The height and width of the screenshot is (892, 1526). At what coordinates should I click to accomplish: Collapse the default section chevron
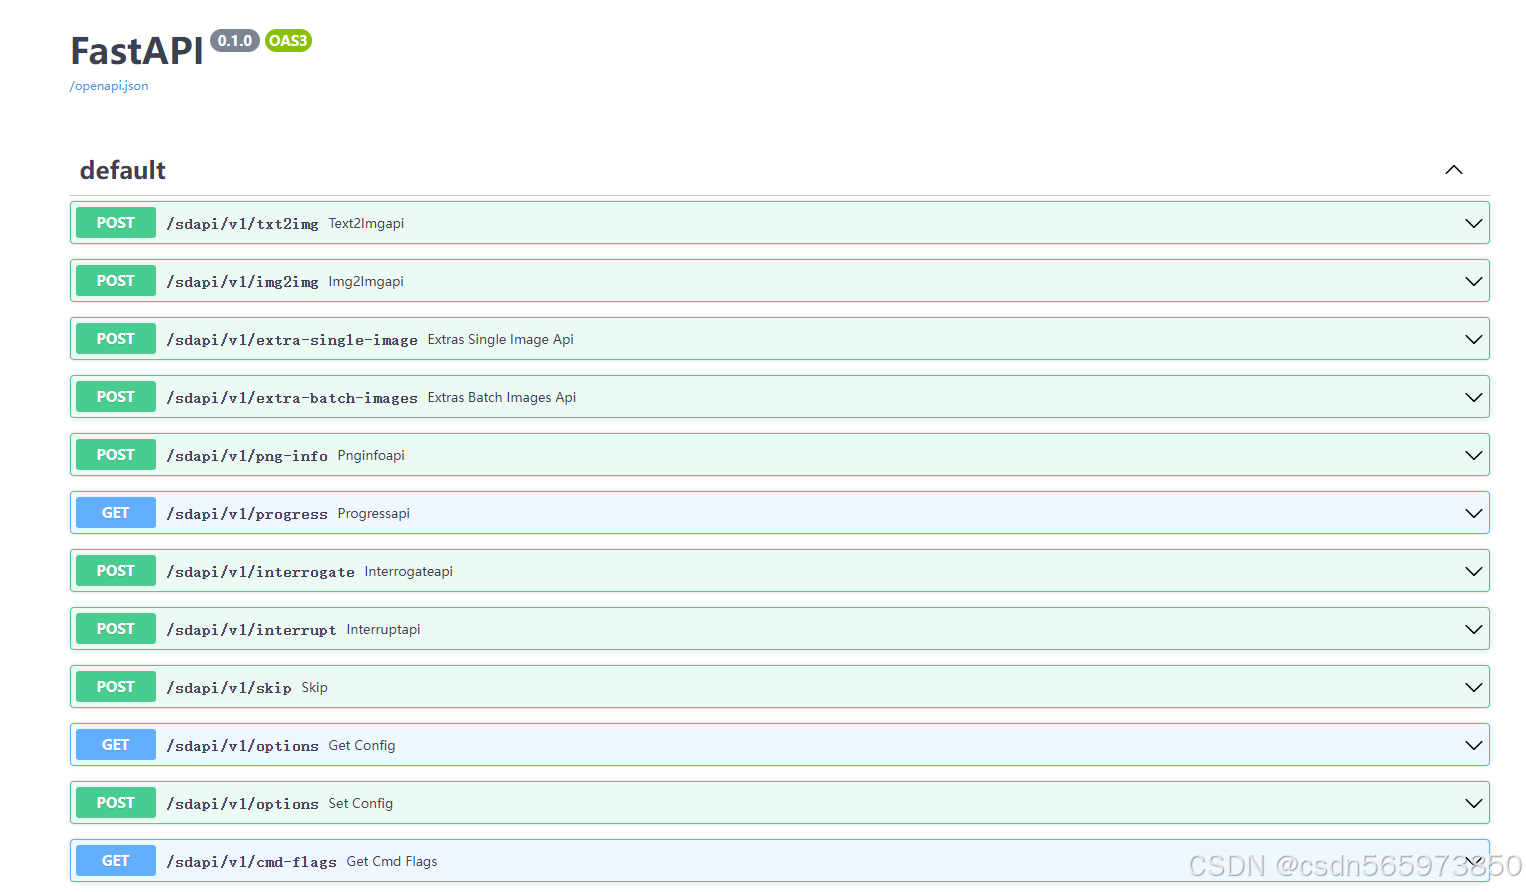[x=1454, y=170]
